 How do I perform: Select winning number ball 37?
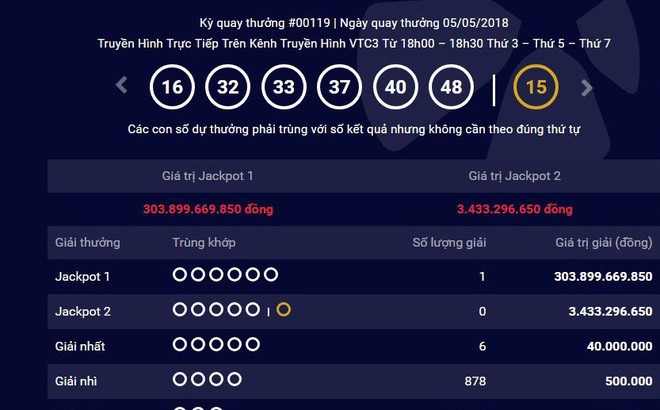click(340, 87)
